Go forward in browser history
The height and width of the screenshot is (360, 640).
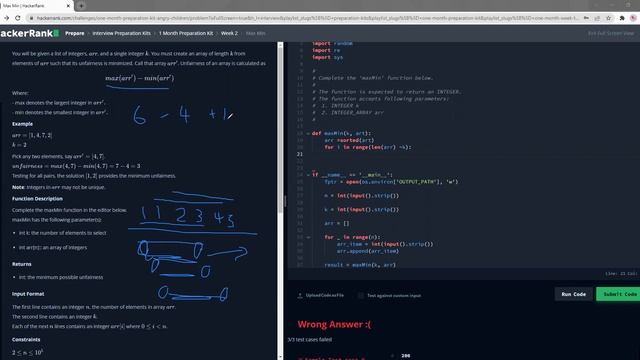pos(7,18)
